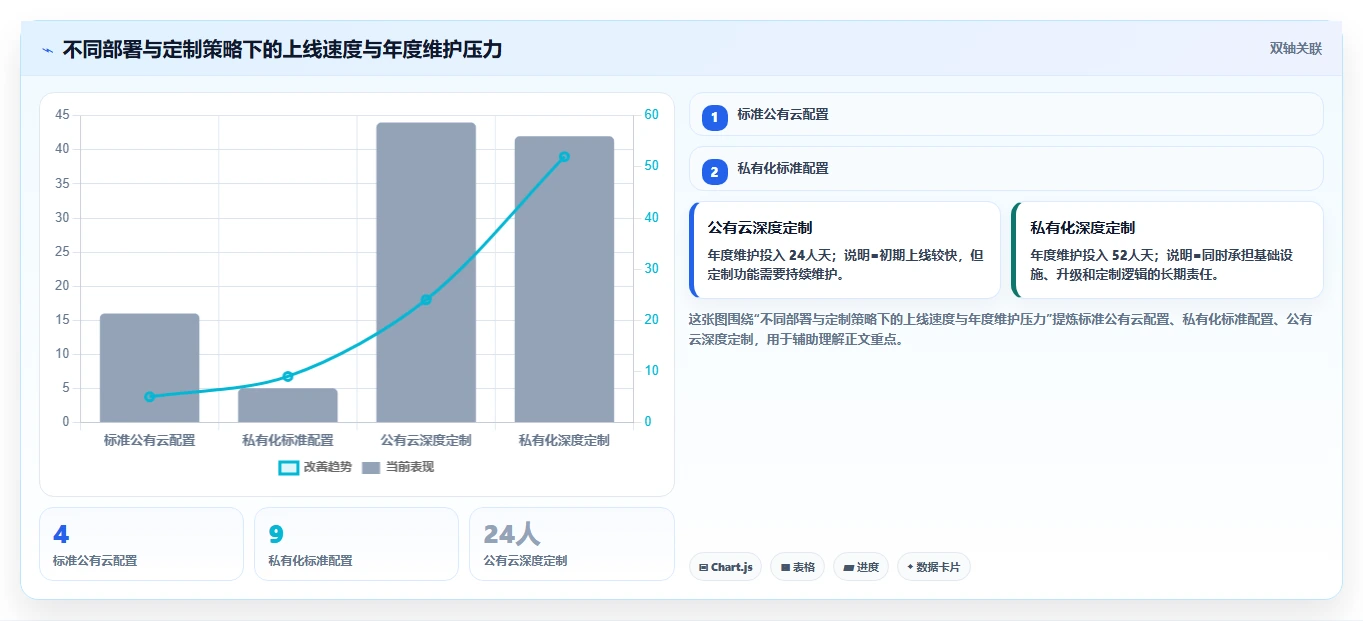The image size is (1363, 621).
Task: Click the 公有云深度定制 stat card showing 24人
Action: click(x=571, y=544)
